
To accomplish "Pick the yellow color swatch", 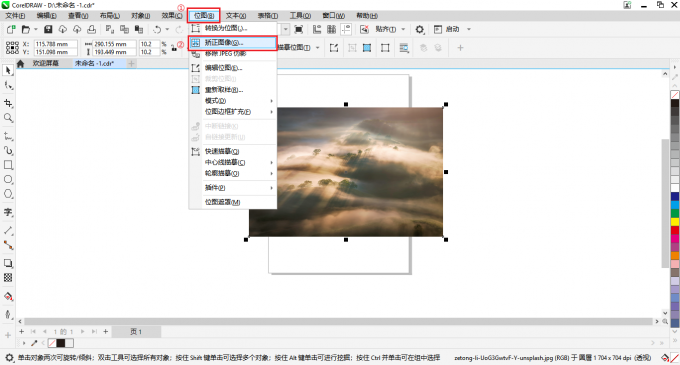I will coord(675,222).
